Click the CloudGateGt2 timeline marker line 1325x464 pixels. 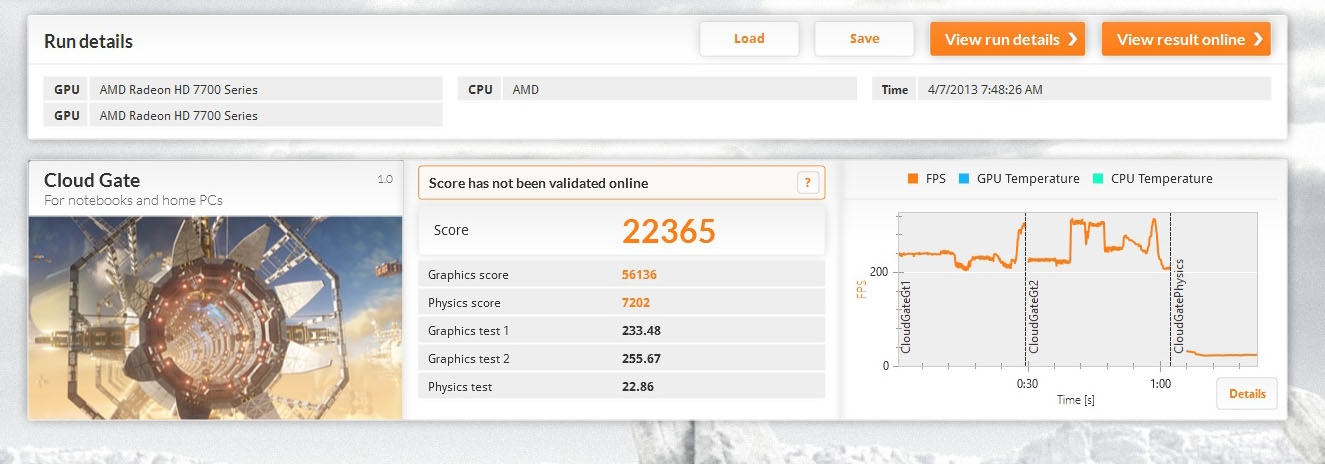[x=1026, y=289]
